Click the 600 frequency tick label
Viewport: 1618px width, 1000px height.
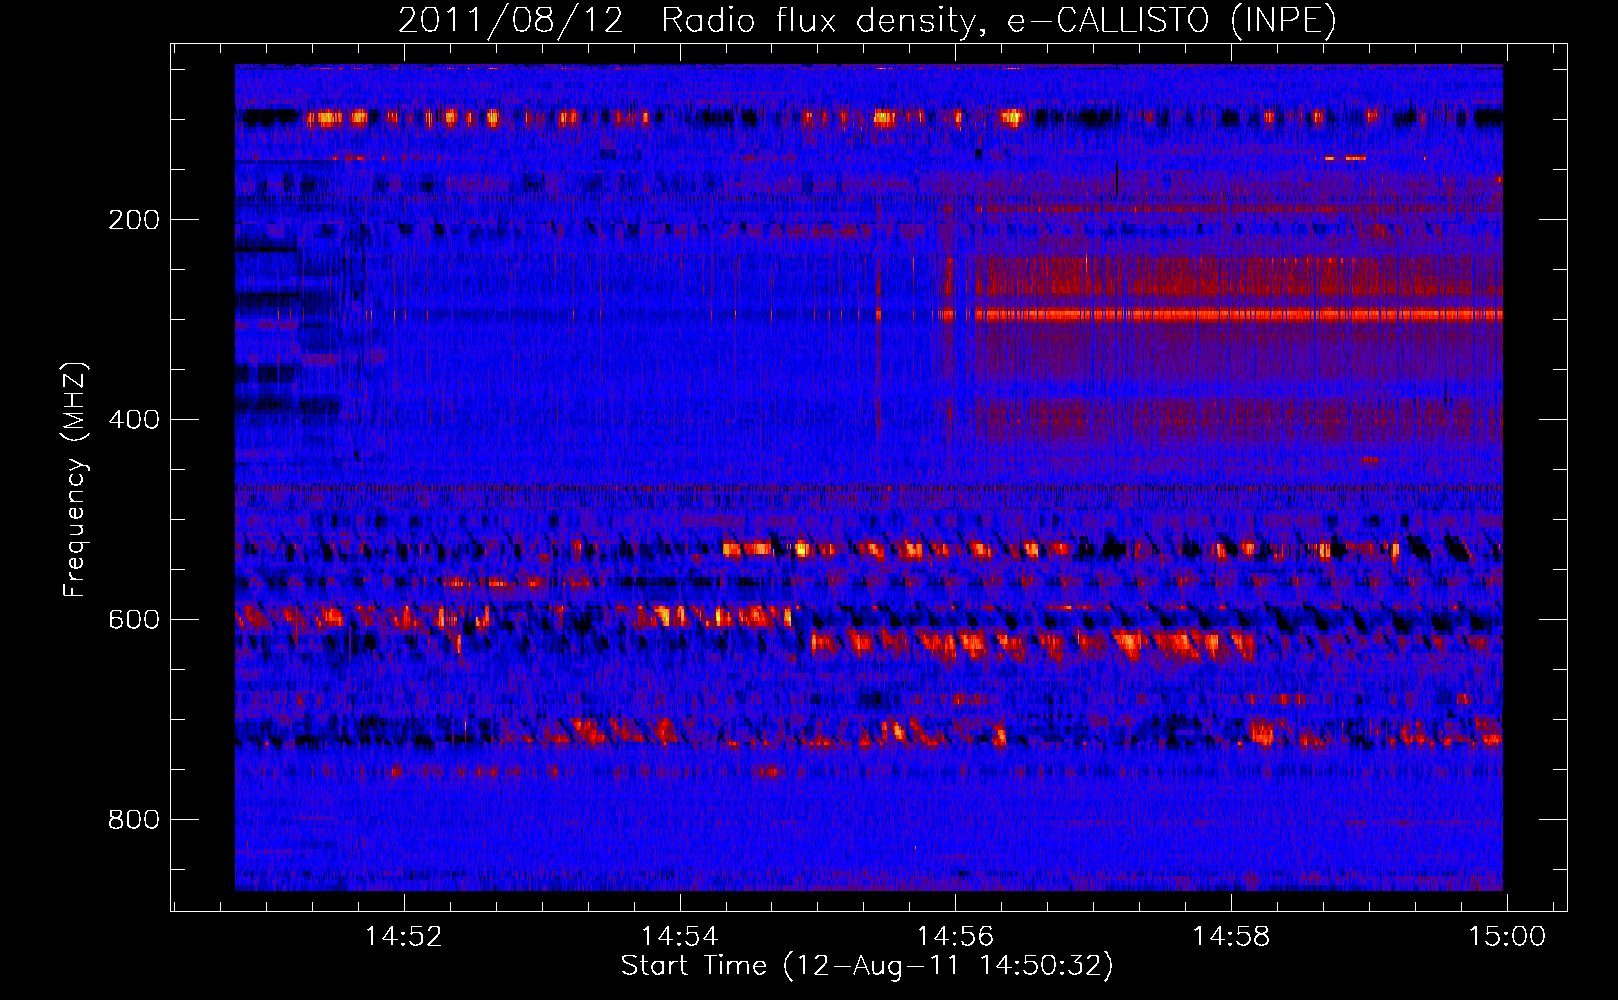[134, 620]
